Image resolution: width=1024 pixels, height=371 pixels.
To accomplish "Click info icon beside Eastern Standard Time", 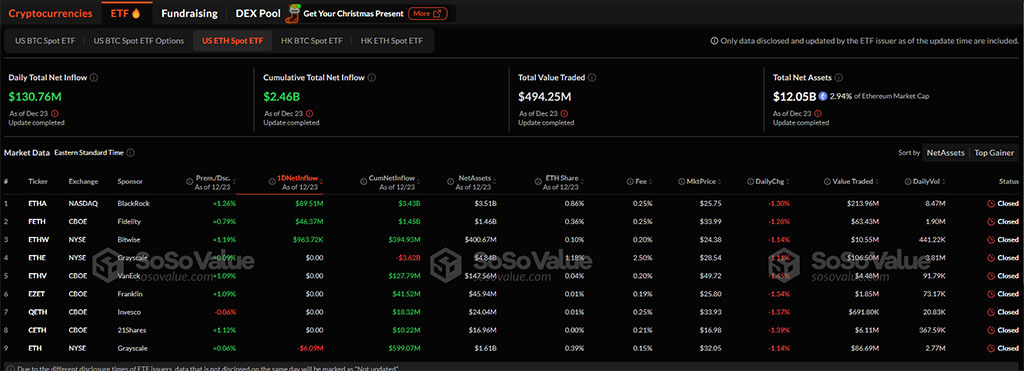I will [131, 153].
